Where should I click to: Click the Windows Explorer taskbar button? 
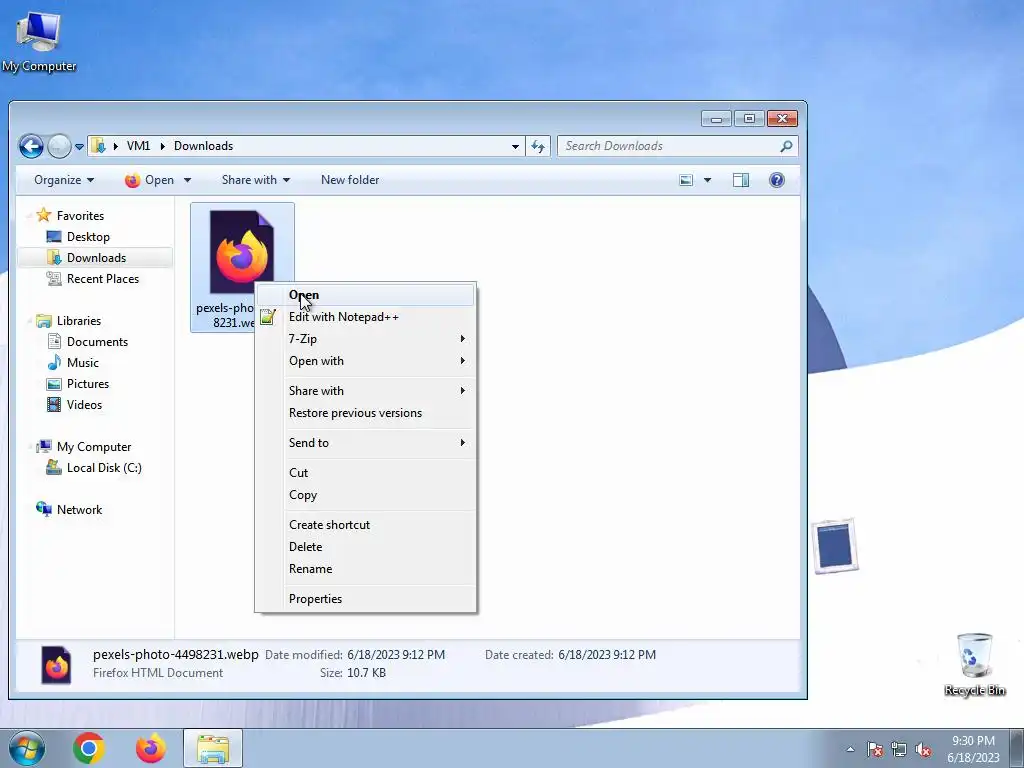click(213, 748)
